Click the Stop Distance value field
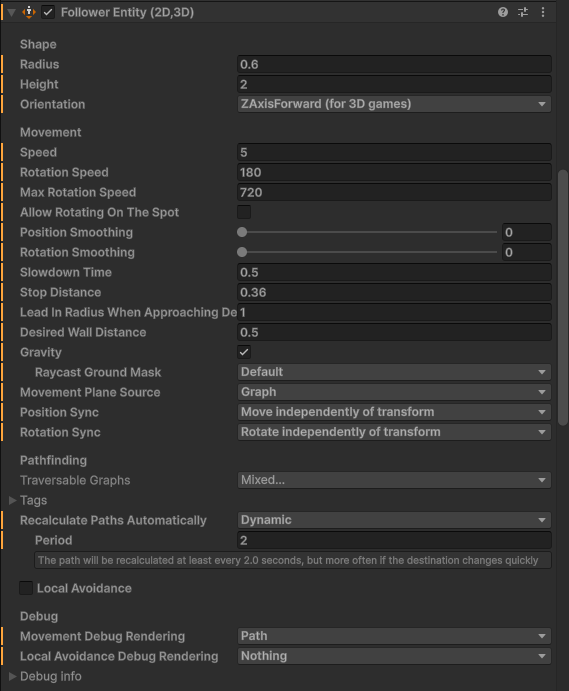This screenshot has height=691, width=569. point(394,292)
